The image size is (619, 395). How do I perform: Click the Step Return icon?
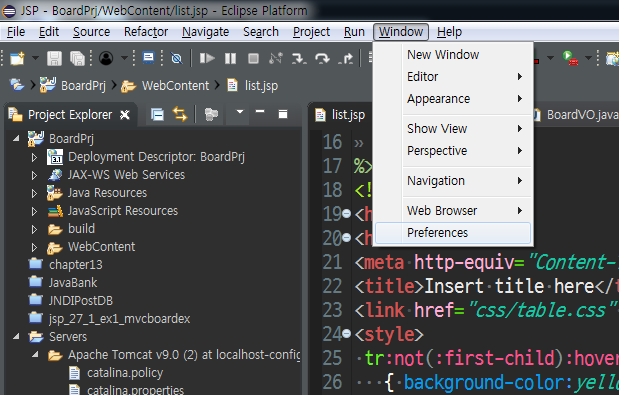click(345, 58)
